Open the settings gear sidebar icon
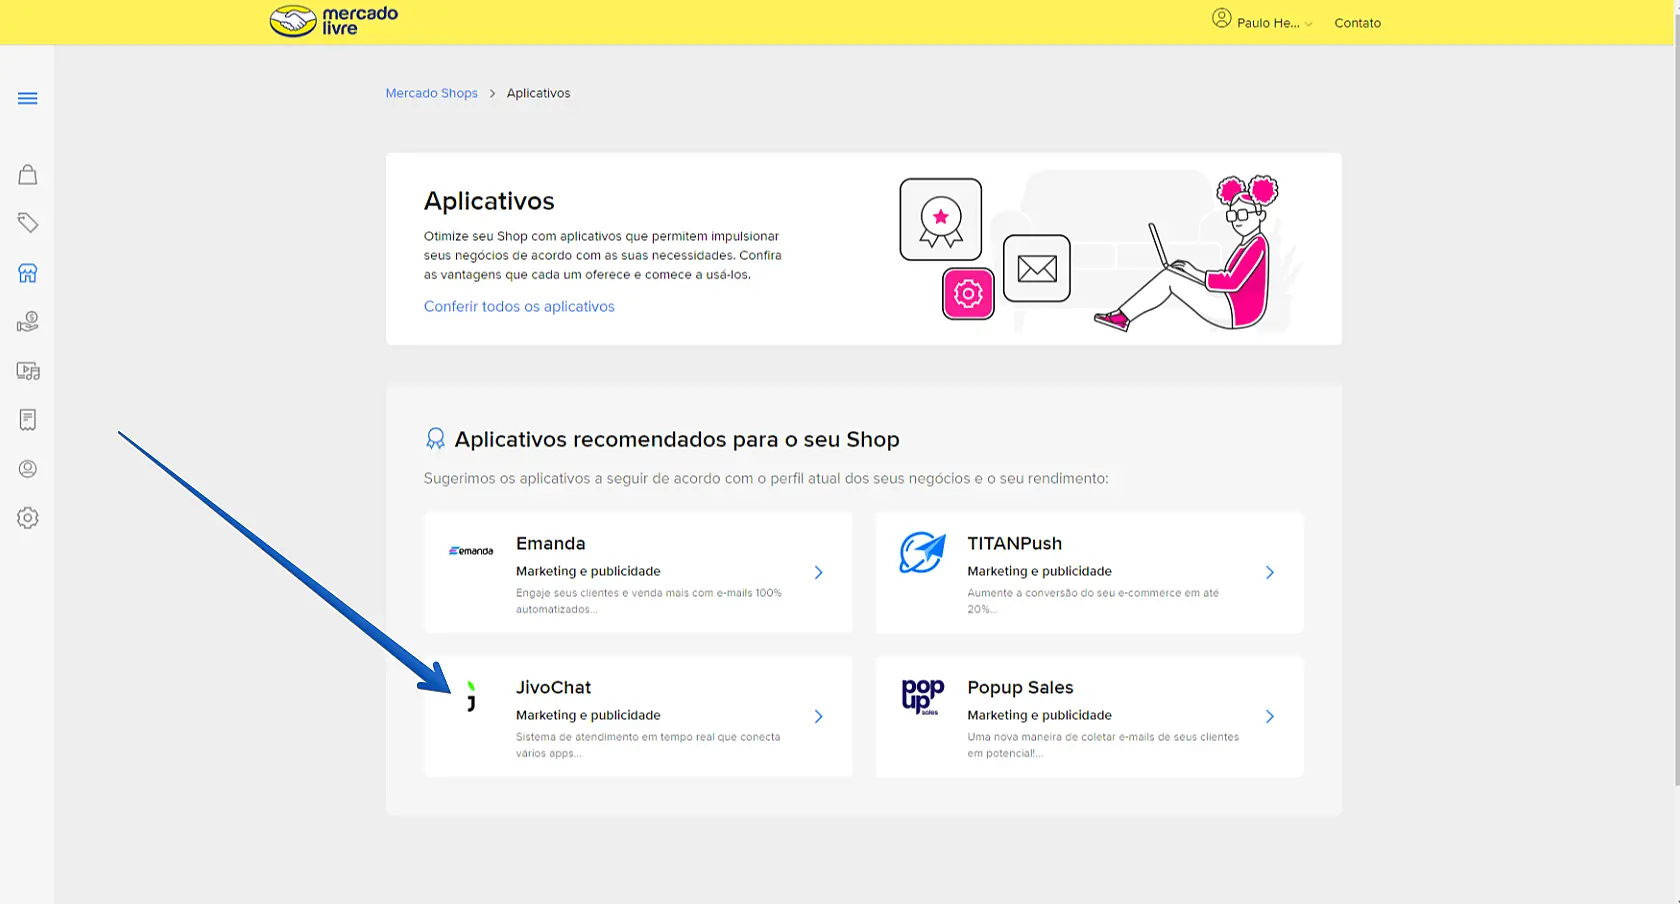Image resolution: width=1680 pixels, height=904 pixels. pos(28,518)
